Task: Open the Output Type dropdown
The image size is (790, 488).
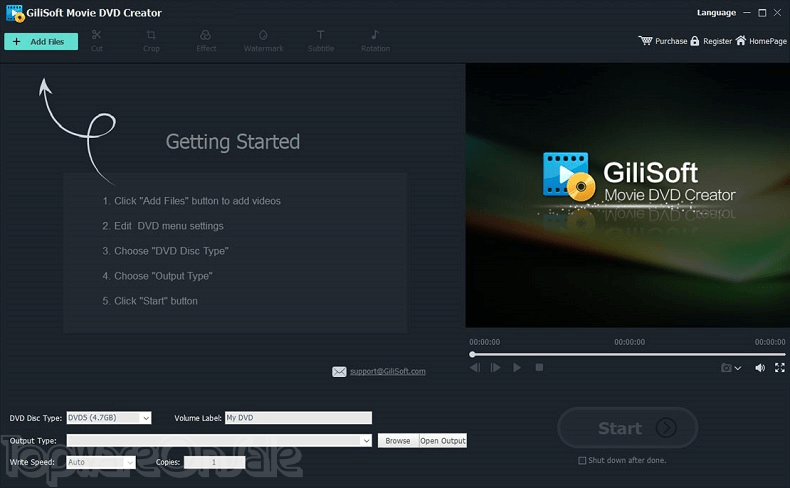Action: [219, 440]
